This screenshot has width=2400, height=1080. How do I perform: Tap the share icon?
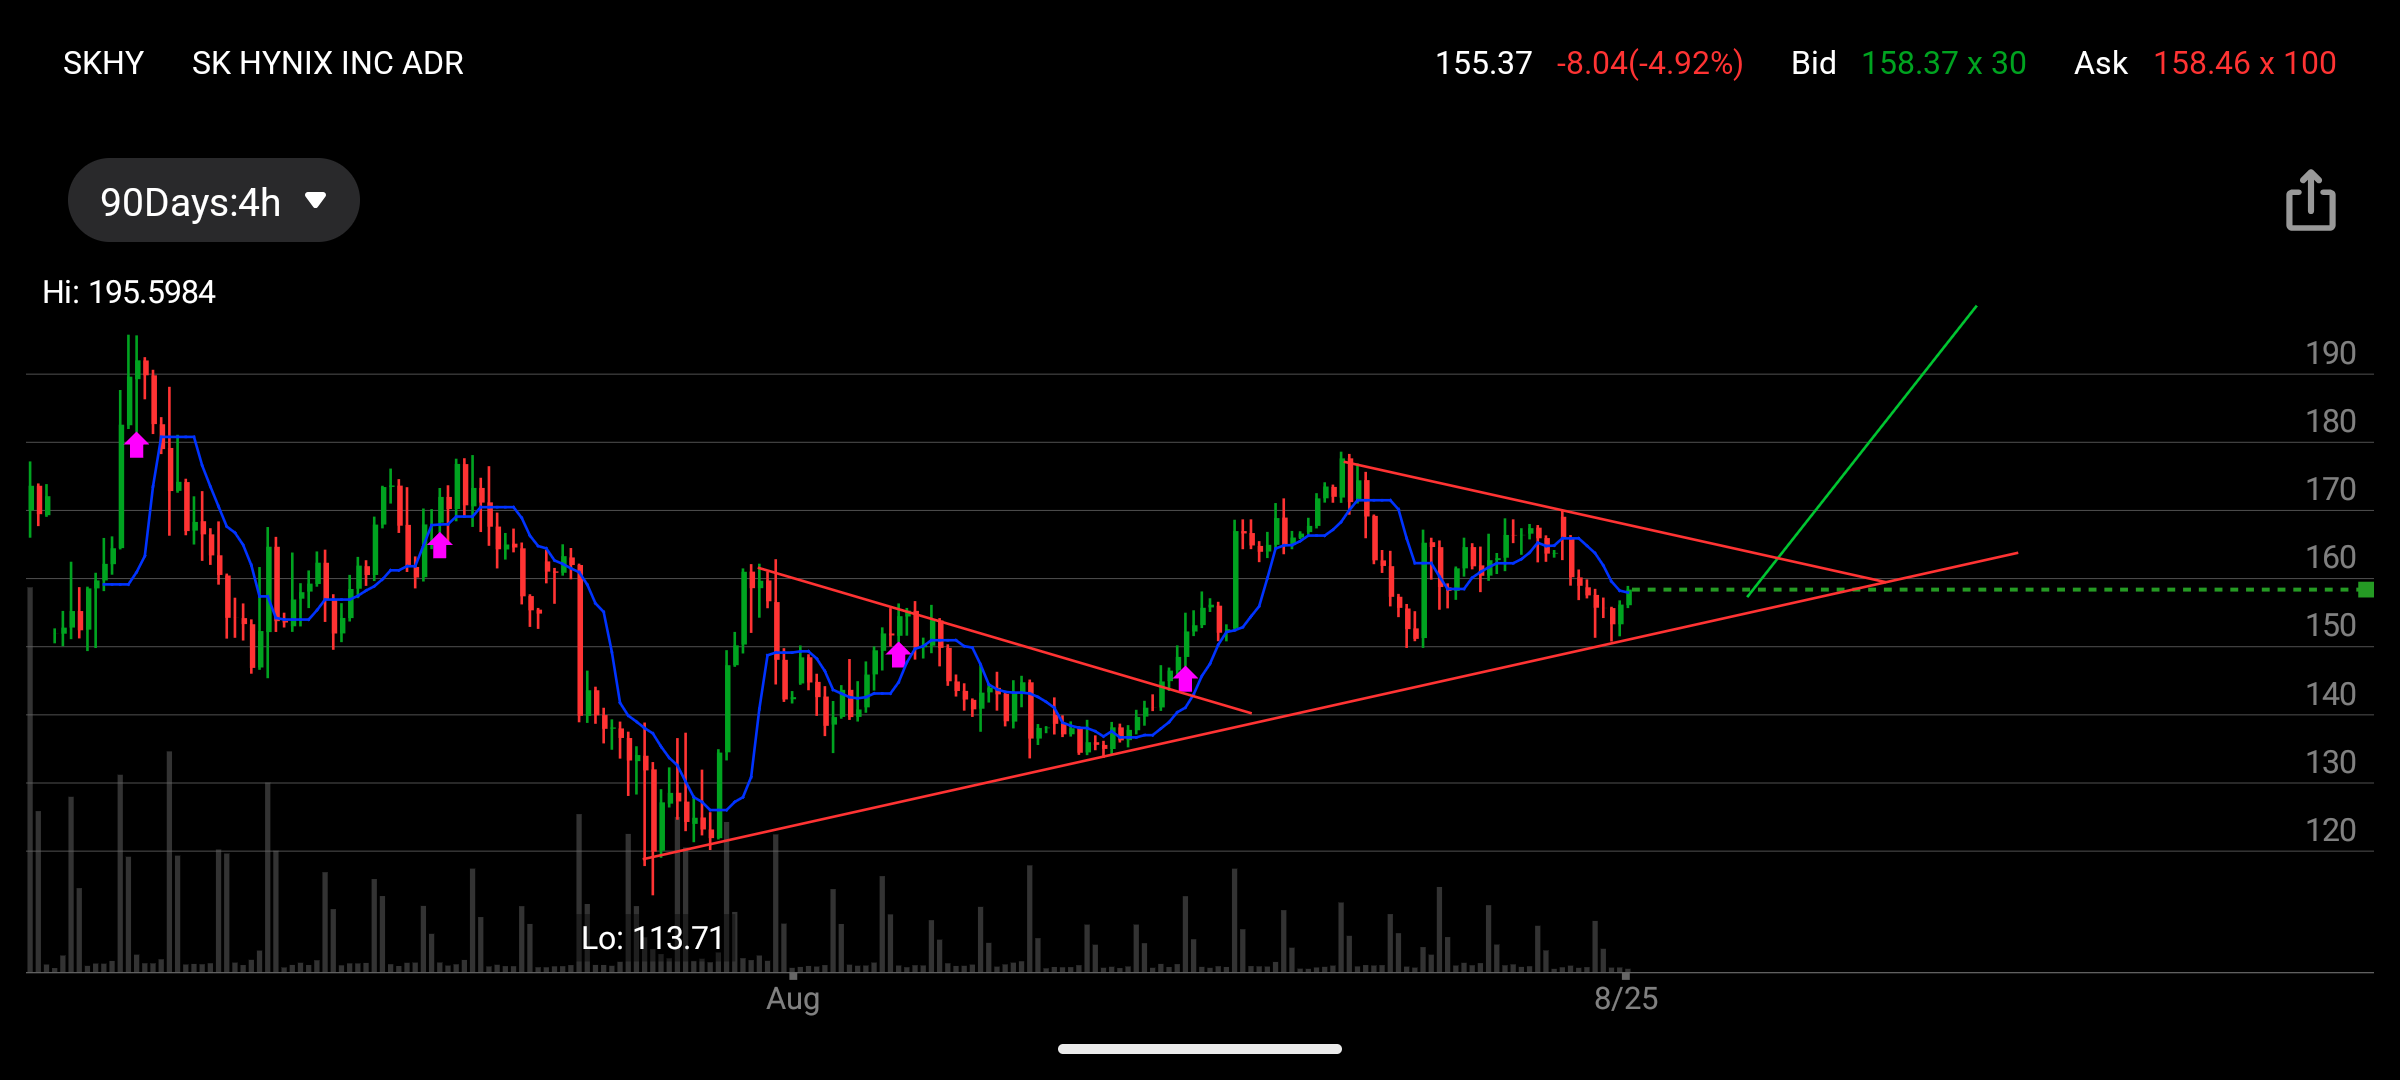2310,201
